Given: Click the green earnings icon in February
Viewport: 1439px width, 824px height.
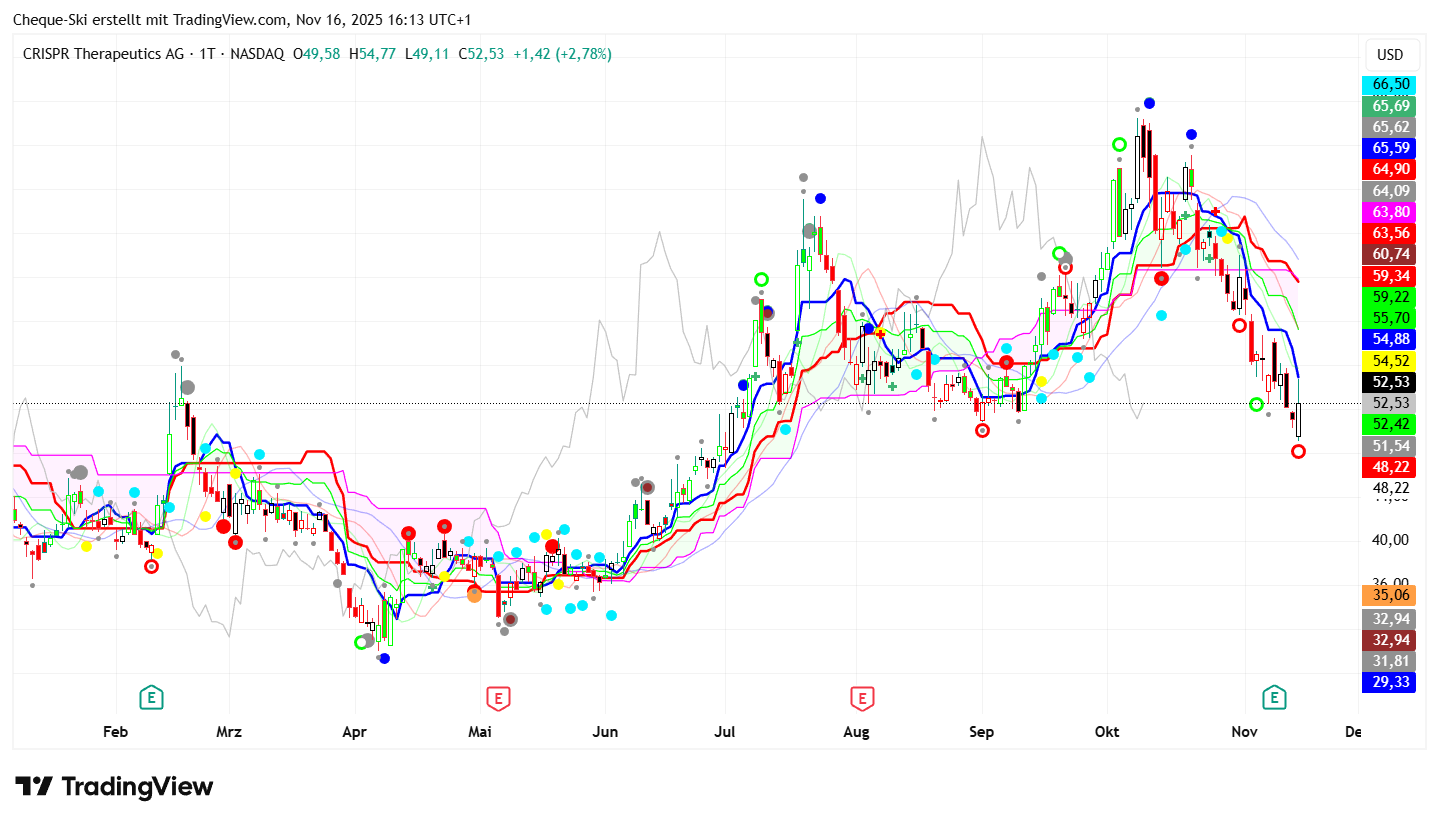Looking at the screenshot, I should 151,697.
